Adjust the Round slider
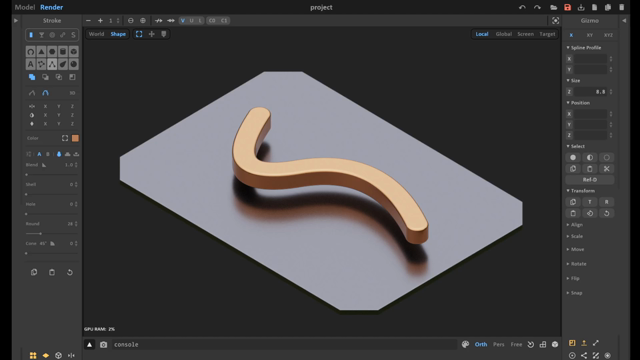640x360 pixels. pos(51,233)
